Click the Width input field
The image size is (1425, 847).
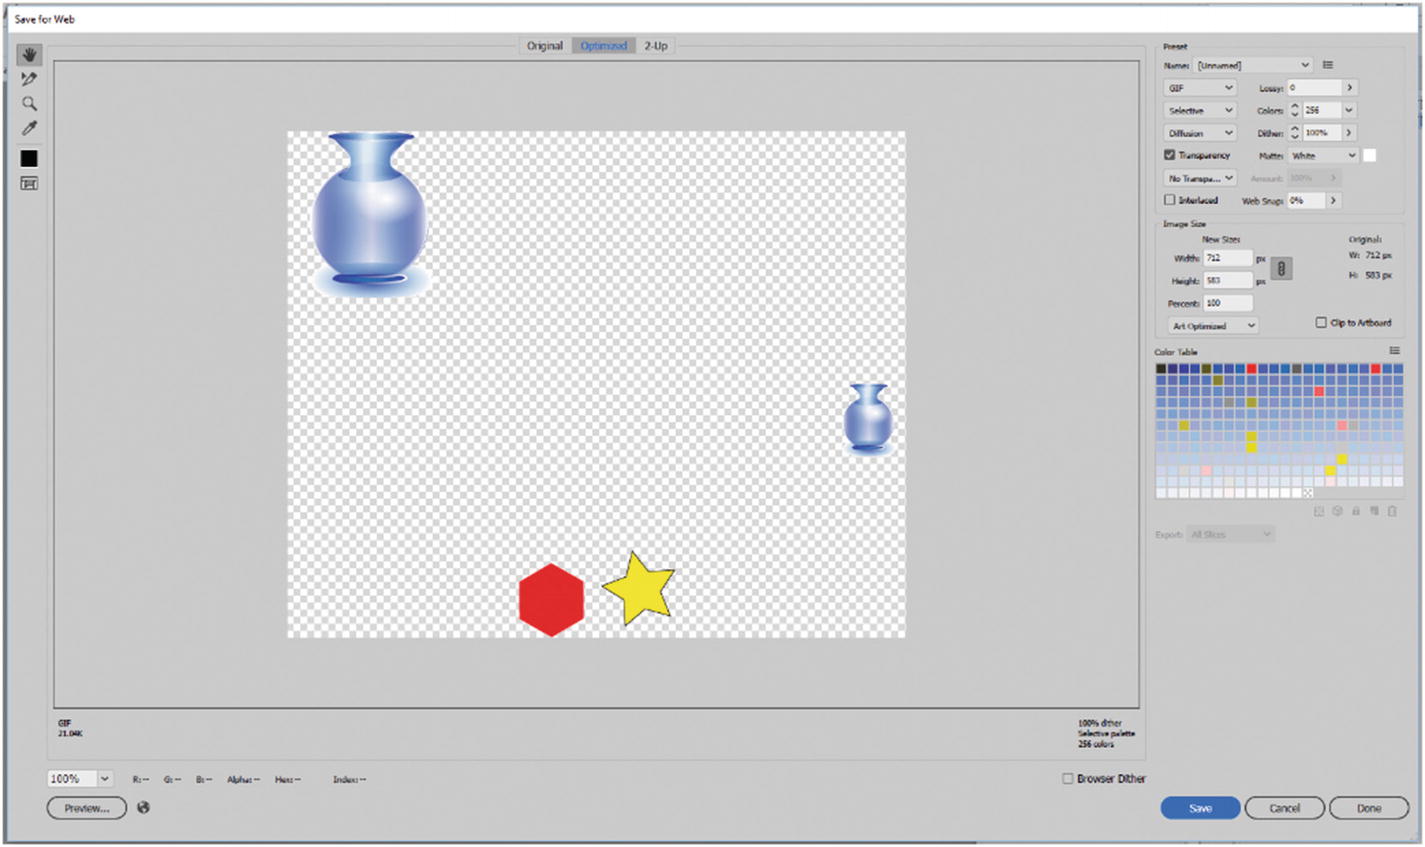1228,258
